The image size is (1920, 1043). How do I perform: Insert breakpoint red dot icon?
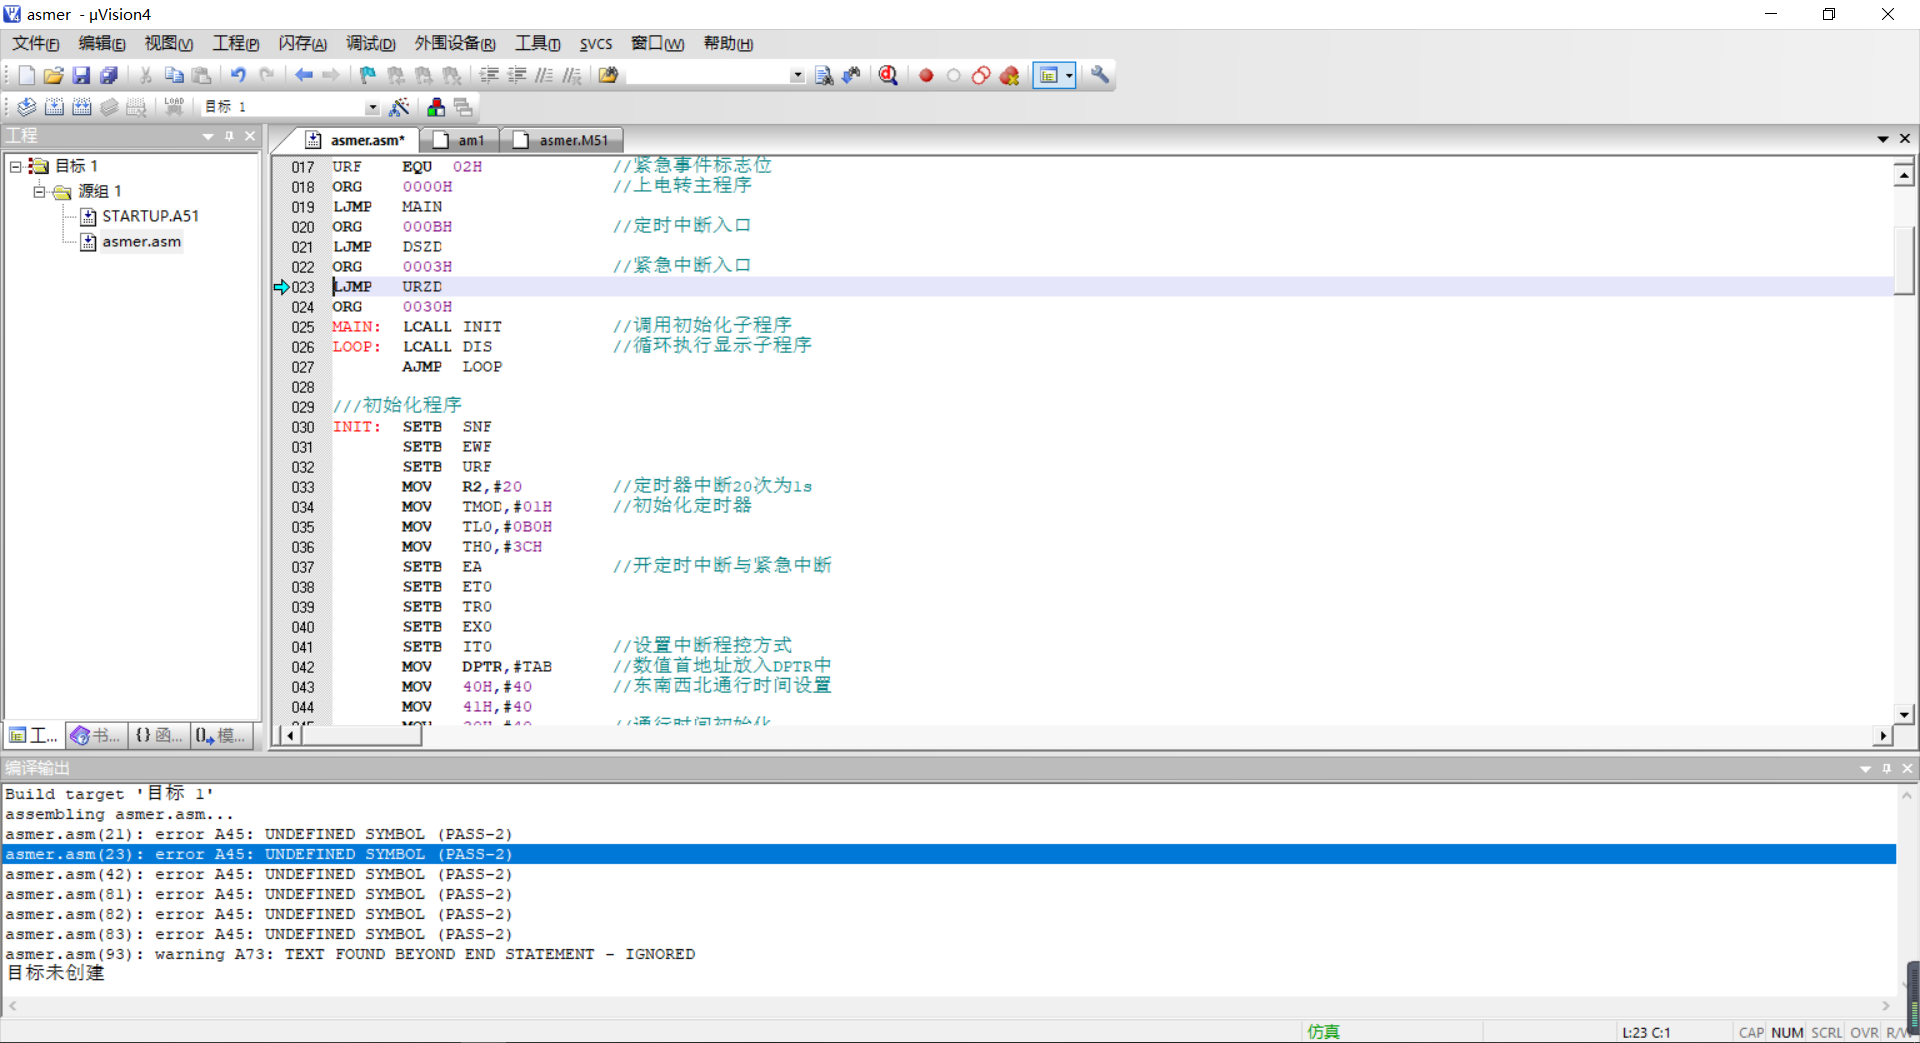tap(926, 75)
